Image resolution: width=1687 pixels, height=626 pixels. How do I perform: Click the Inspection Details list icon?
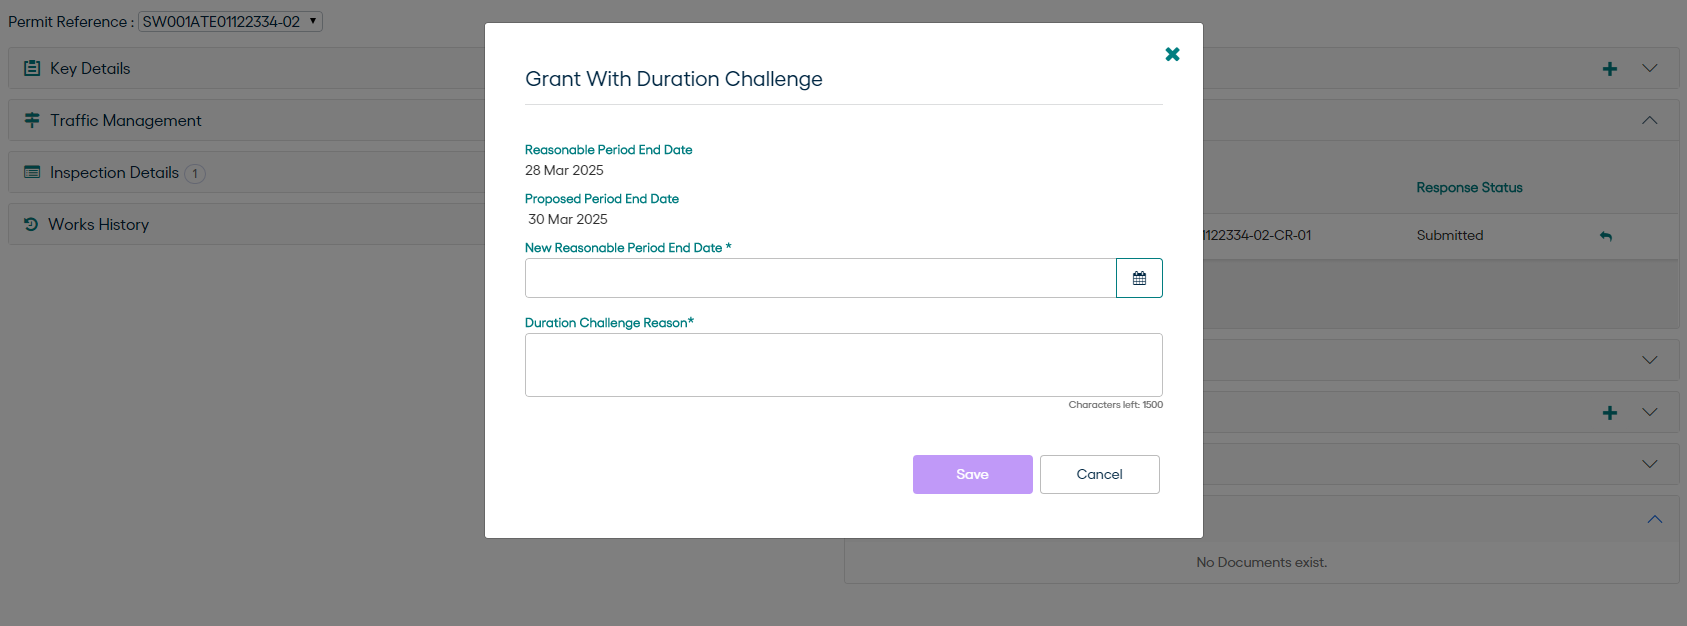(x=32, y=172)
